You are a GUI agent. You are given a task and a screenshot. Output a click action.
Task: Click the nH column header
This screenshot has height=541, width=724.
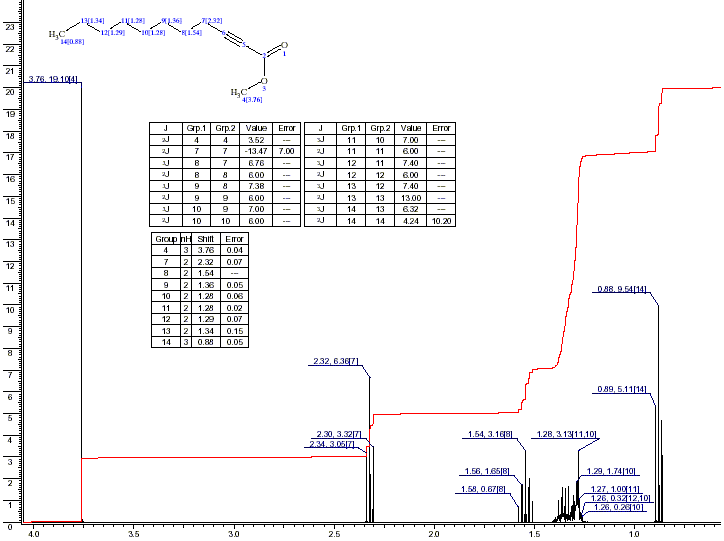[x=186, y=239]
